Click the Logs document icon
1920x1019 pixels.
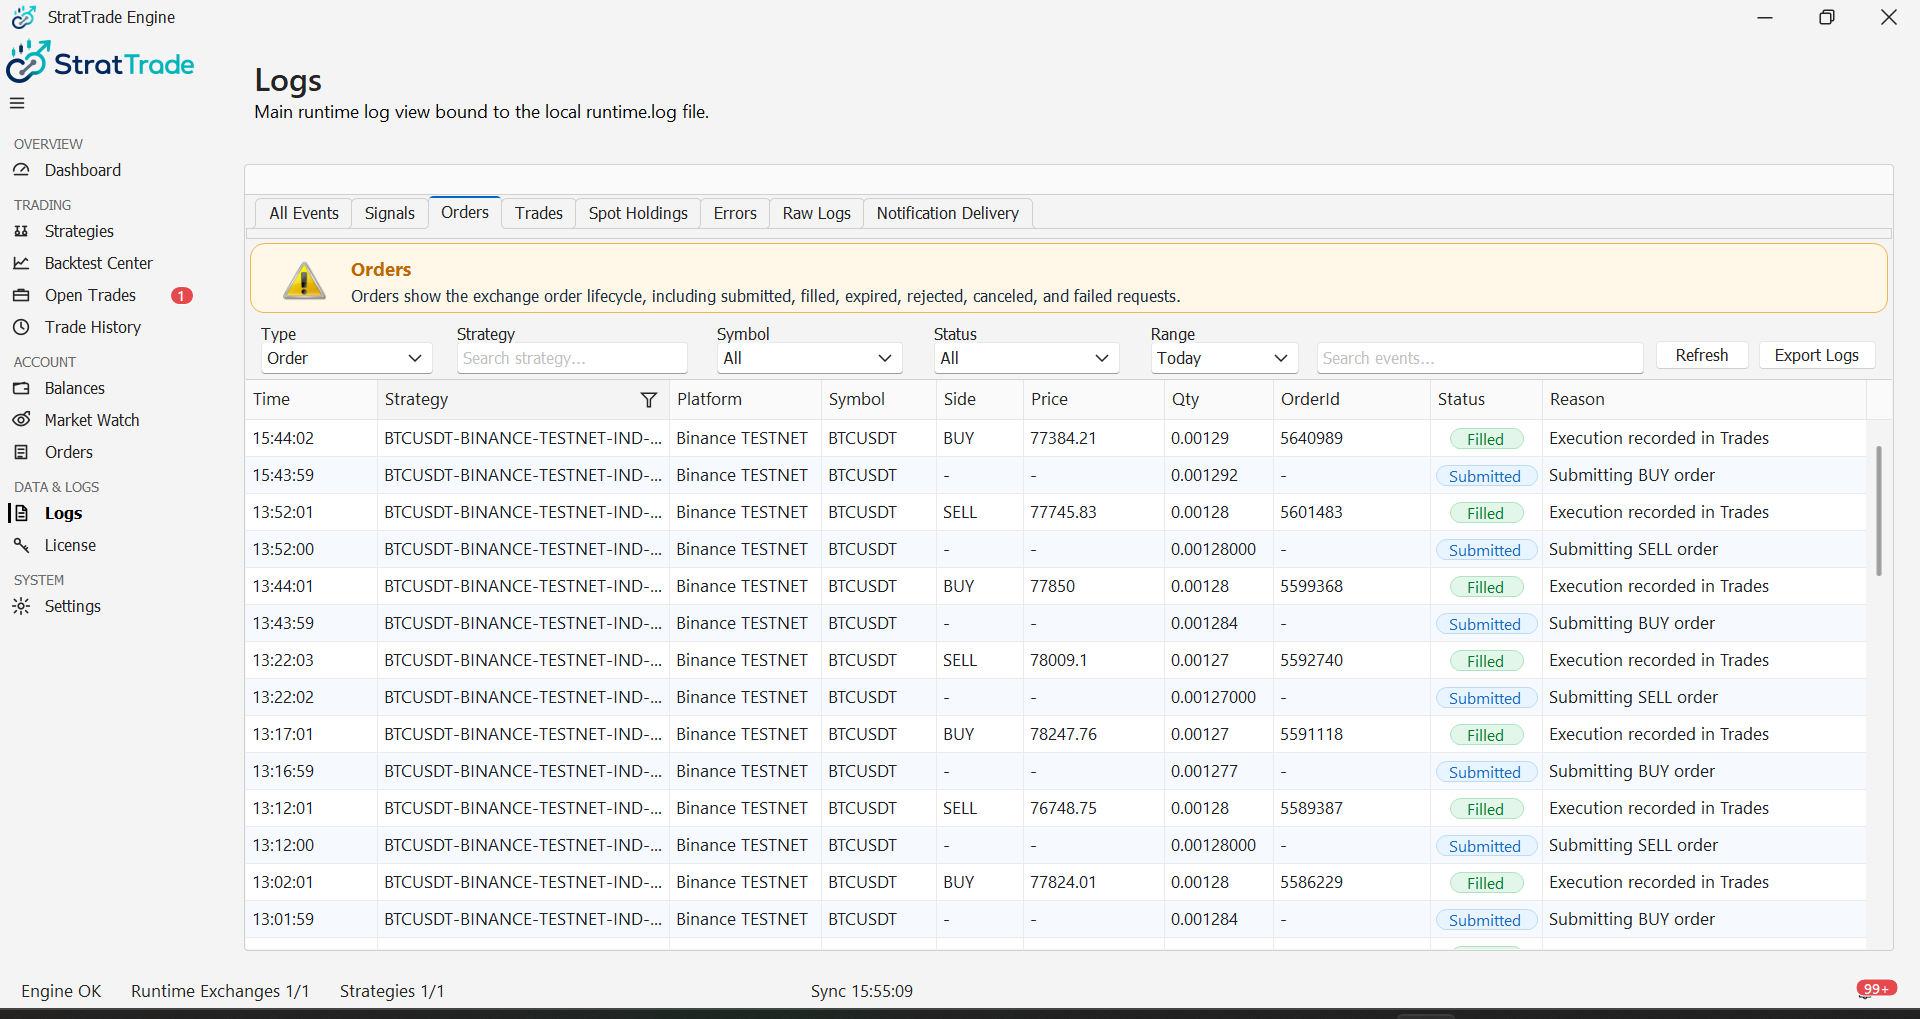coord(21,513)
